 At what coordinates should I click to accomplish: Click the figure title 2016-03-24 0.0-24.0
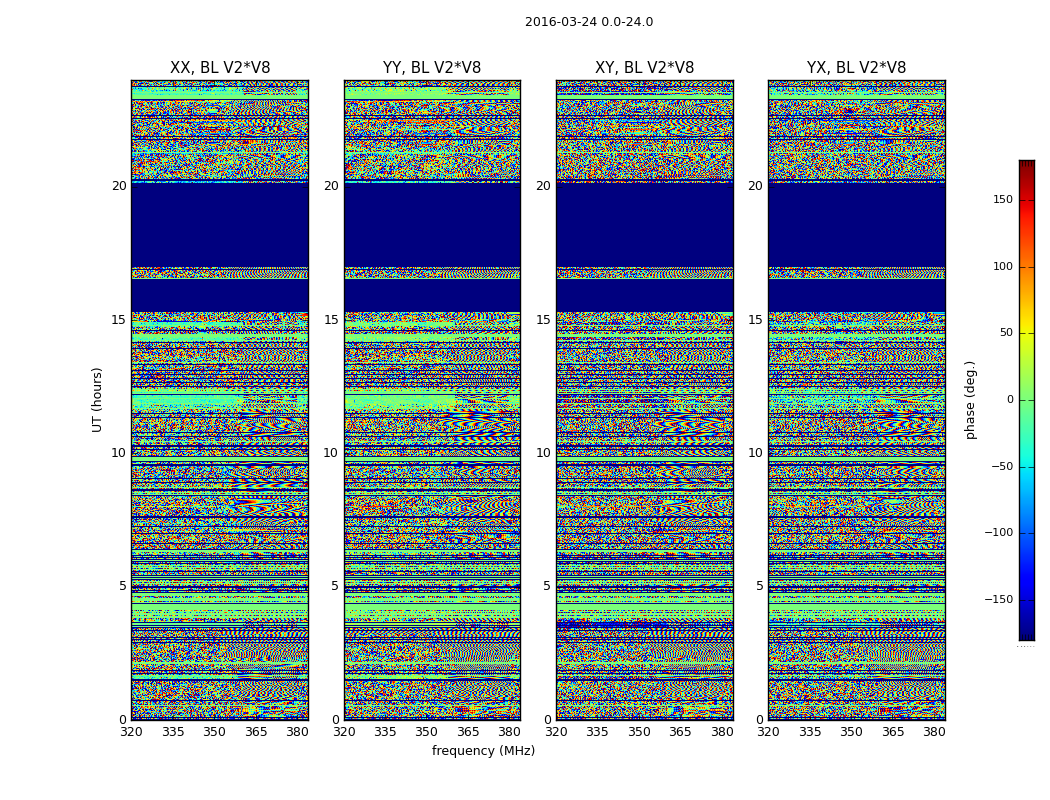point(589,22)
